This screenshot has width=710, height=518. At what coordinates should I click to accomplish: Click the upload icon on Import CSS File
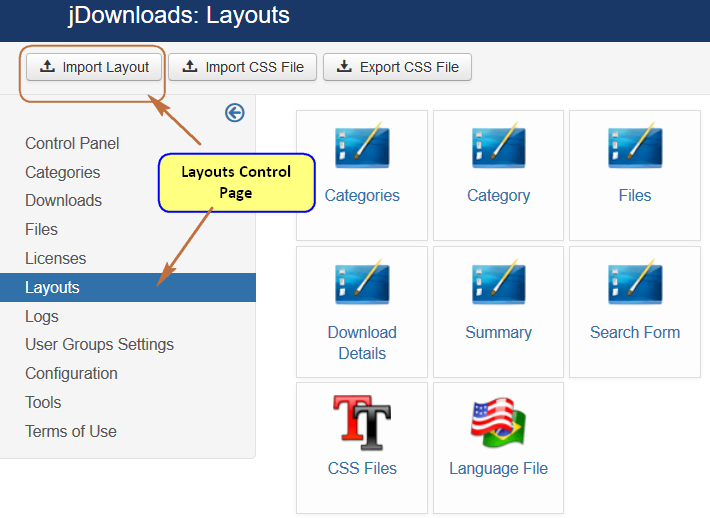(190, 67)
